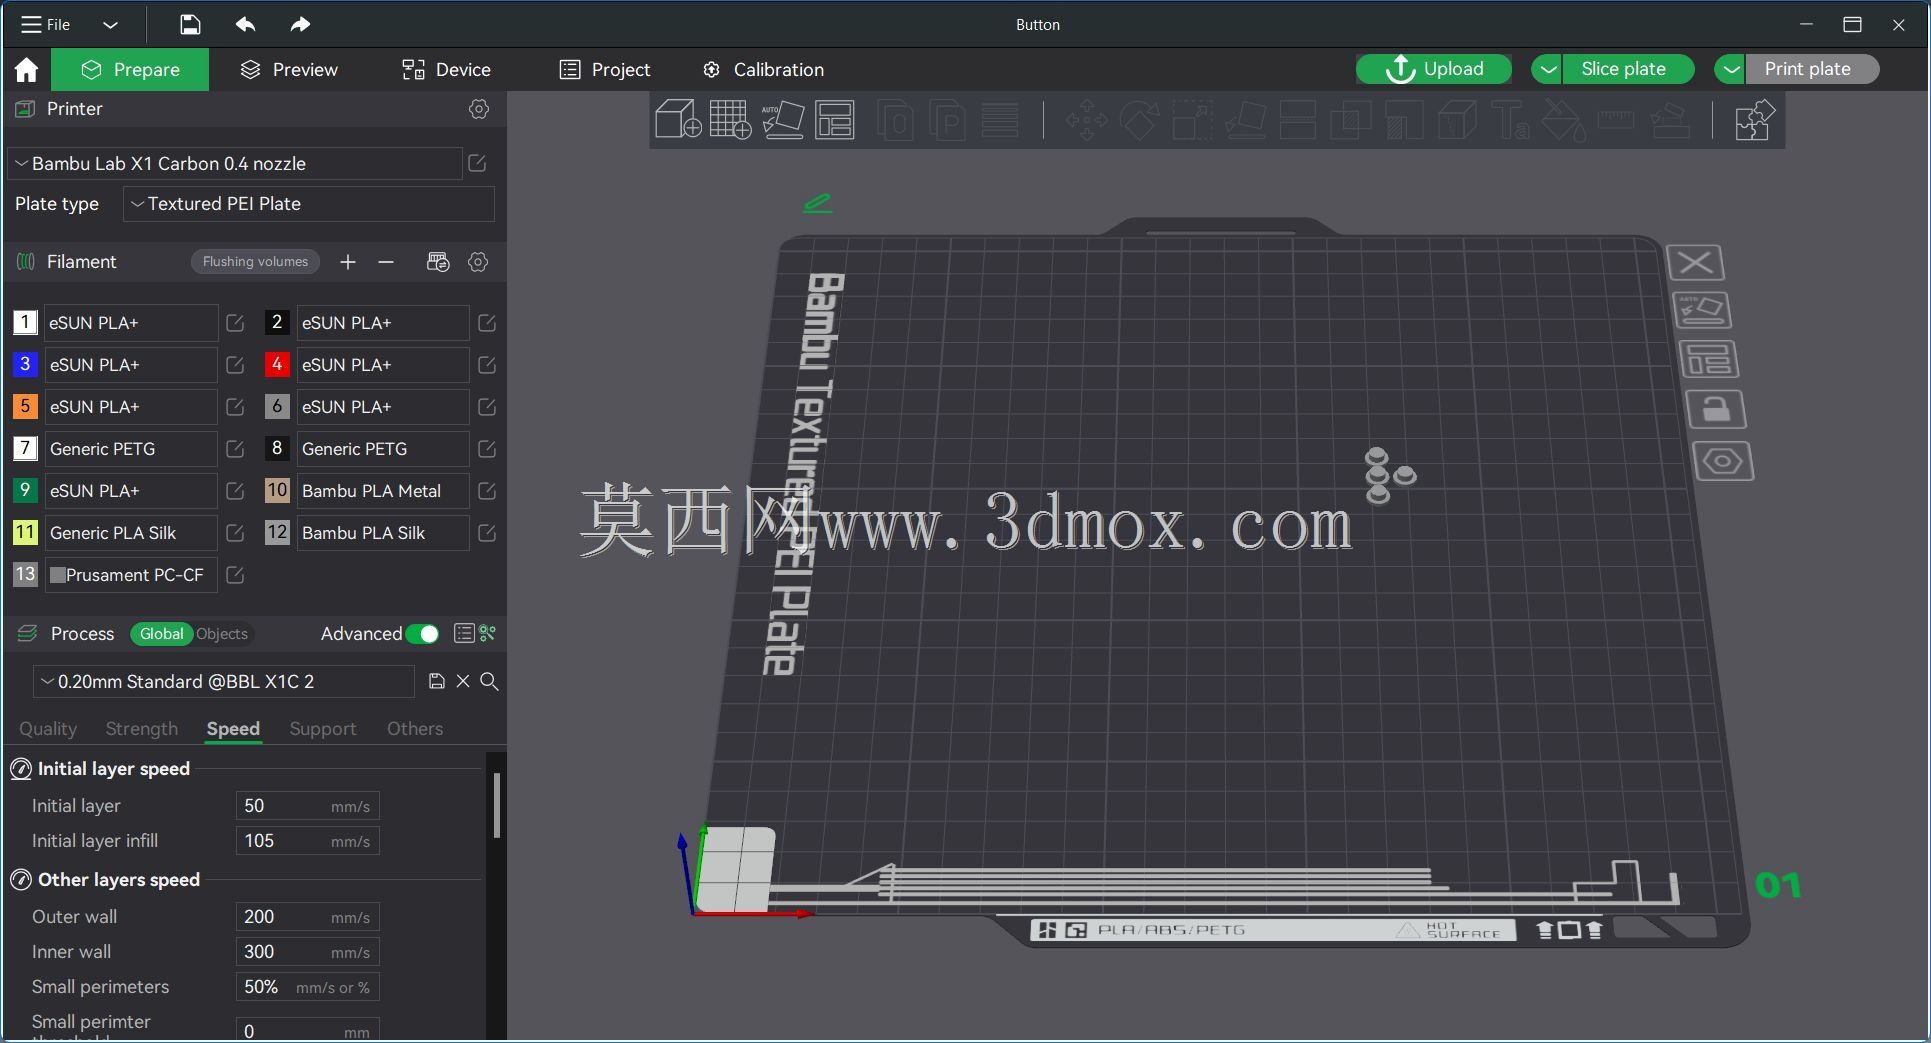
Task: Open Flushing volumes button
Action: pos(255,262)
